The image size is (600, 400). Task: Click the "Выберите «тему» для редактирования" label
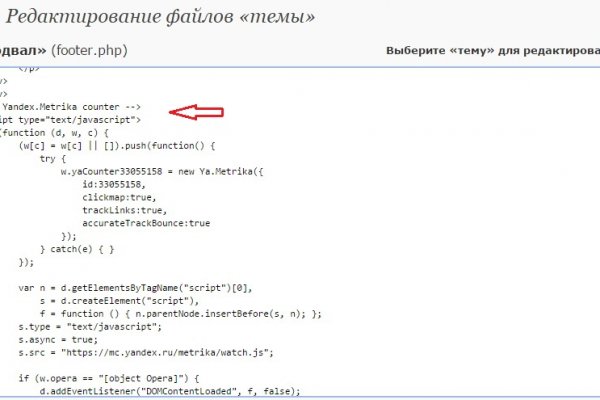(492, 51)
